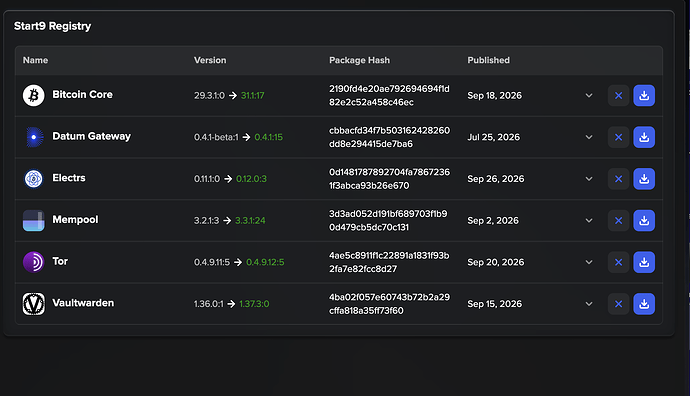Image resolution: width=690 pixels, height=396 pixels.
Task: Expand the Datum Gateway row chevron
Action: coord(589,137)
